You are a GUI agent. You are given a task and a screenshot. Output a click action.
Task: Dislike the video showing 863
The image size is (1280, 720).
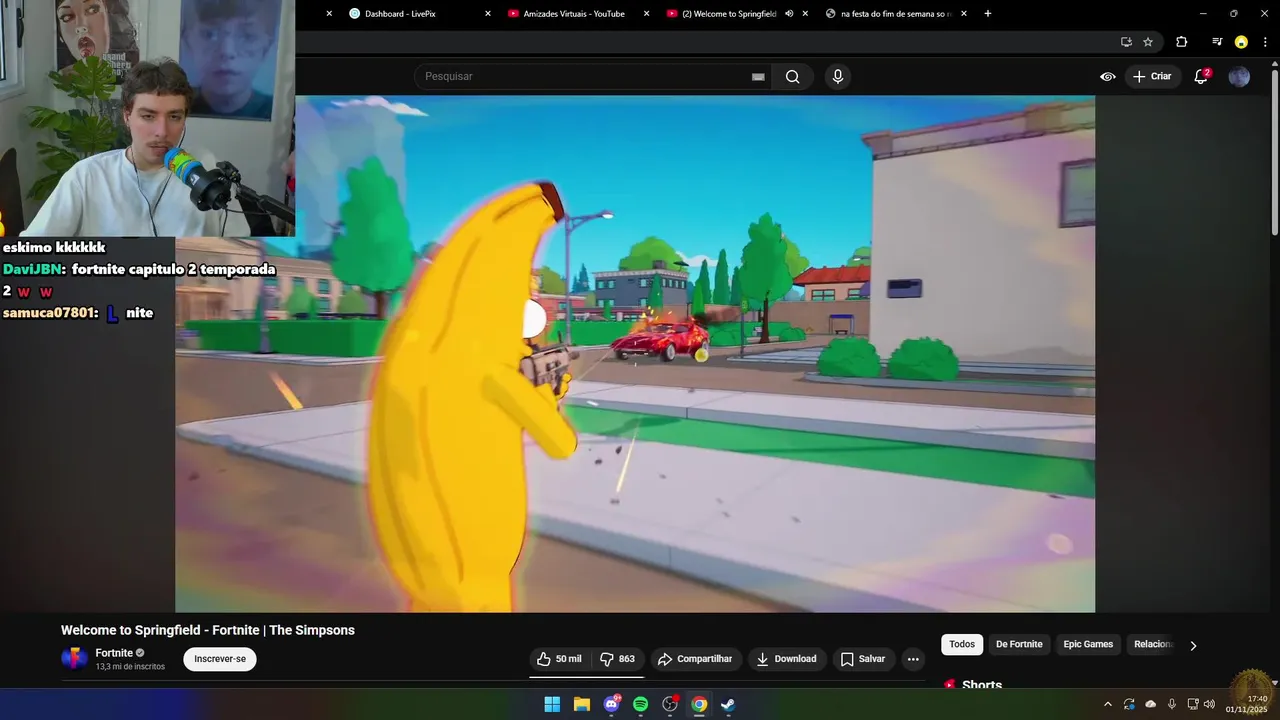(618, 659)
